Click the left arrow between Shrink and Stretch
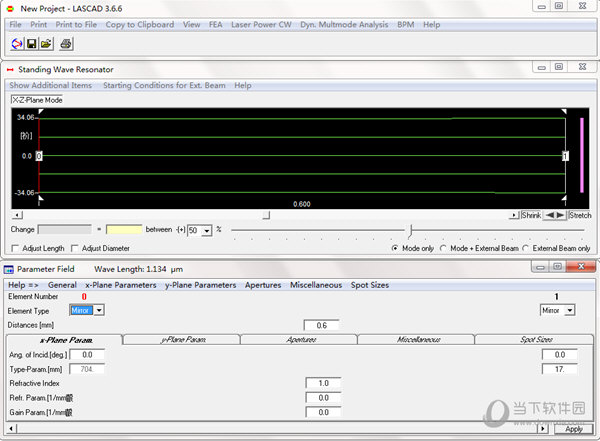This screenshot has width=600, height=441. coord(549,215)
